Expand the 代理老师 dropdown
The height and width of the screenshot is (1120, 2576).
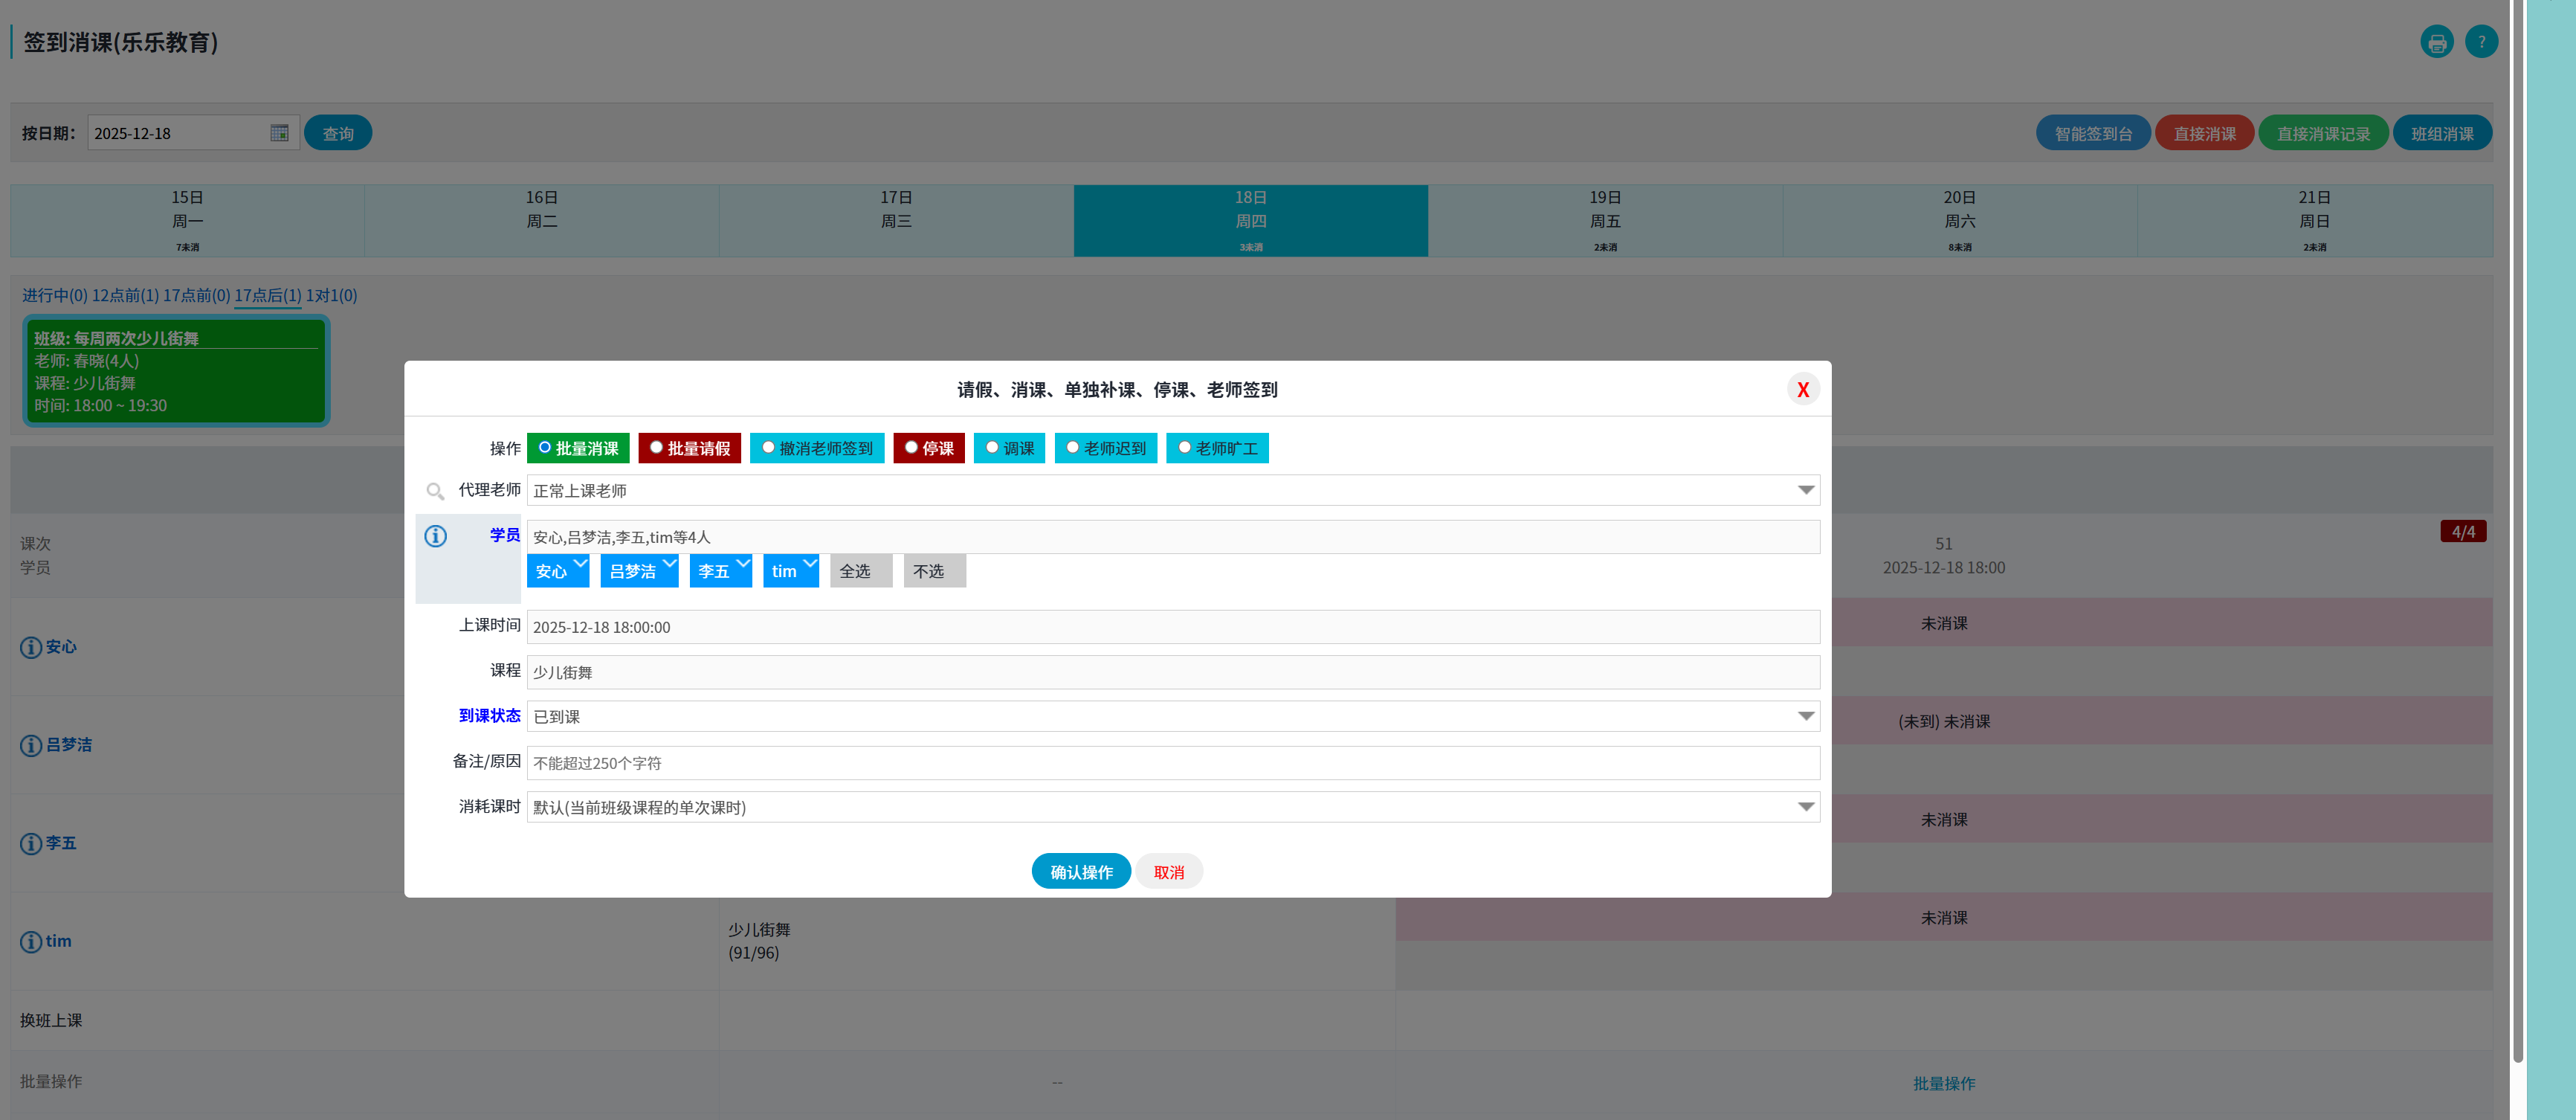[1805, 490]
